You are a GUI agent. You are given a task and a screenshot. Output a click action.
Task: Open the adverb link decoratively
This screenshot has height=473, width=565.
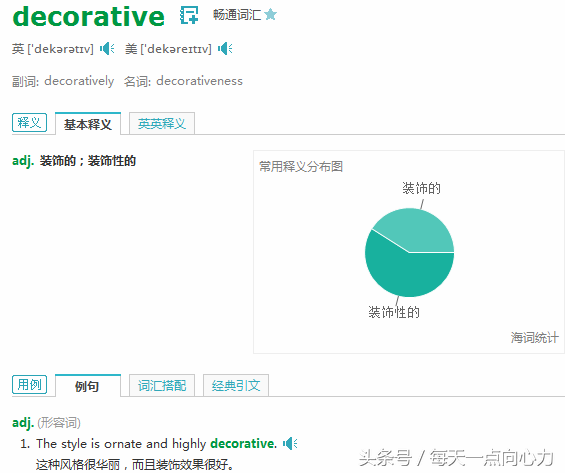[x=79, y=81]
